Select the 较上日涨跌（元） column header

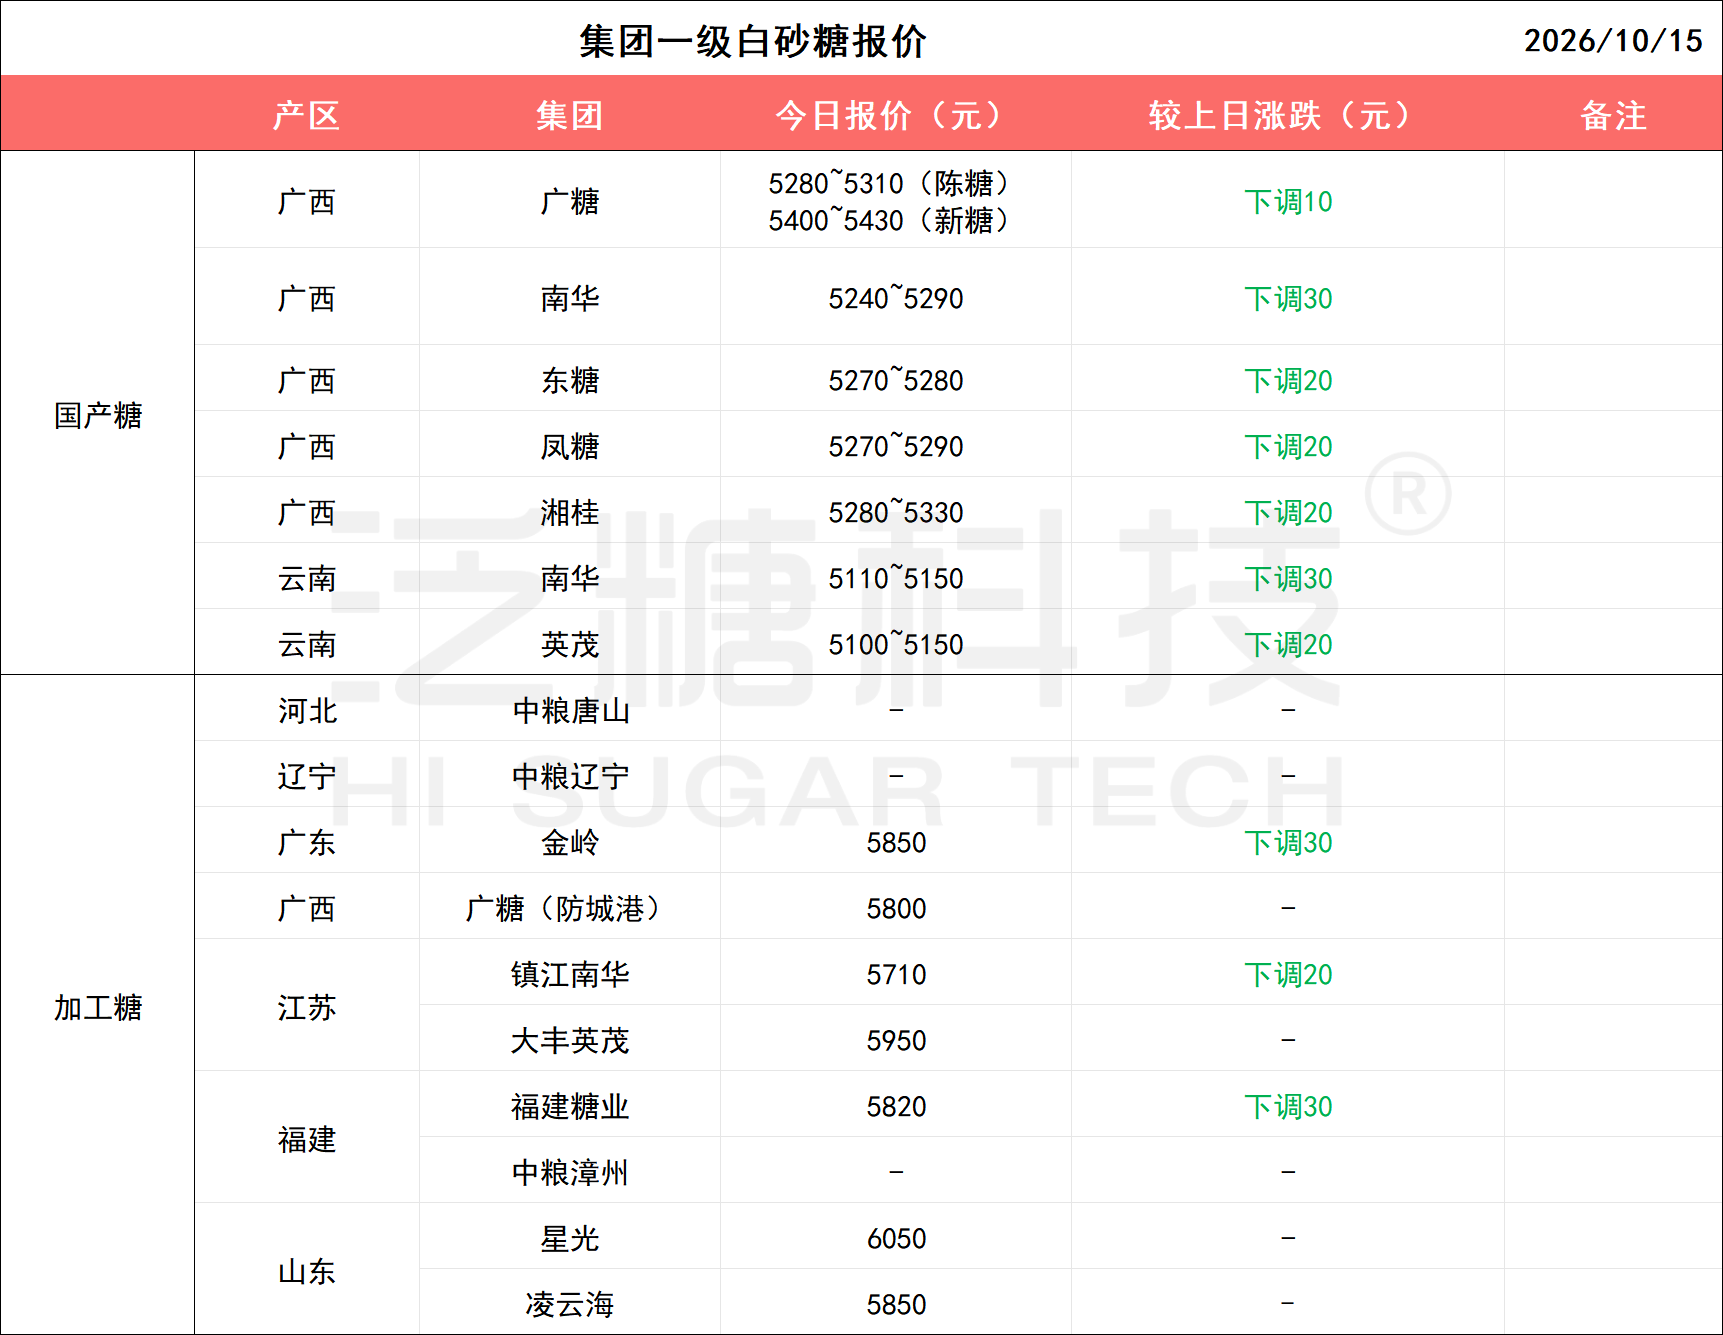(1287, 115)
